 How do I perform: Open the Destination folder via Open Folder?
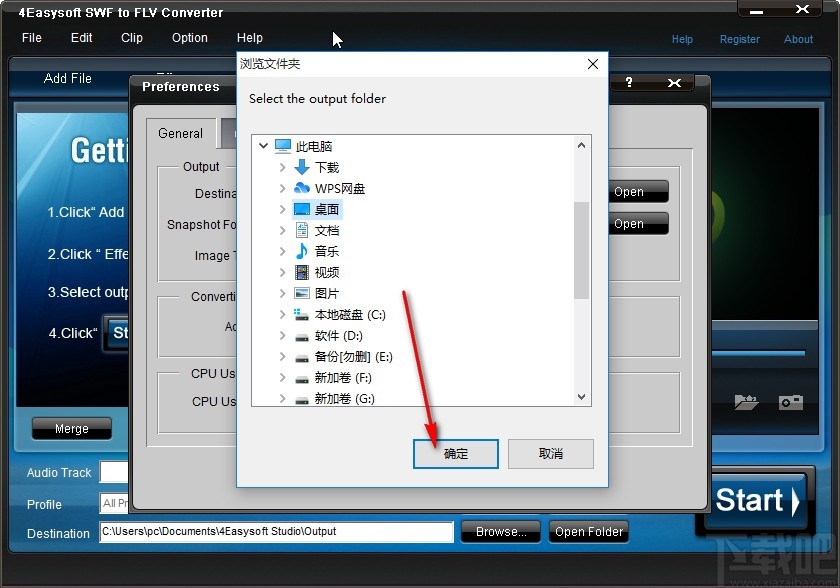pyautogui.click(x=589, y=532)
